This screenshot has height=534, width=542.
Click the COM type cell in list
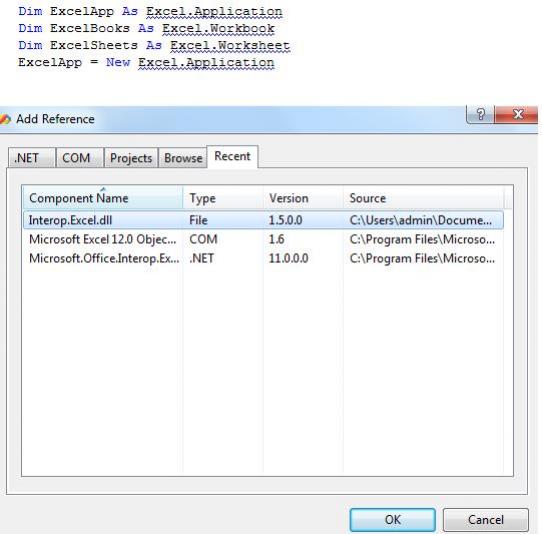(203, 239)
